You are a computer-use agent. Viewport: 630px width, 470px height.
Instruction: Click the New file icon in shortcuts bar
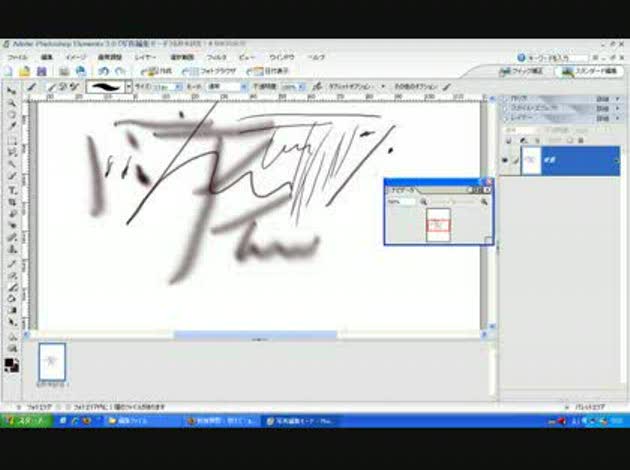8,72
